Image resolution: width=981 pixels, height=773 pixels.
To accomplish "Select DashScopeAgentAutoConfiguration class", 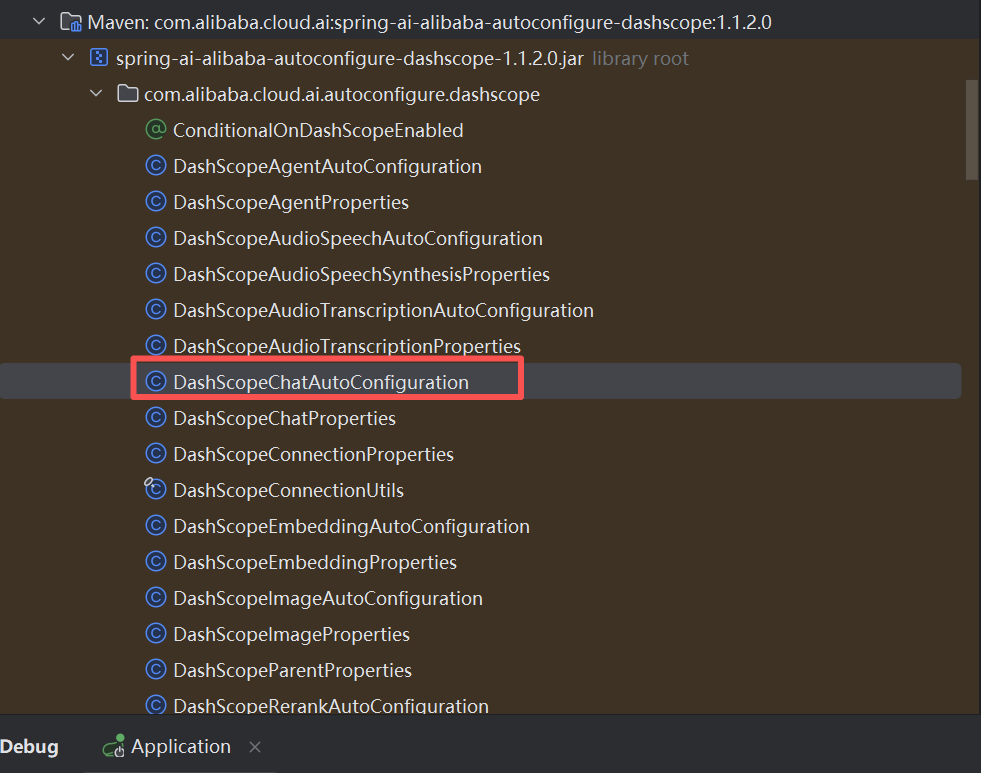I will [327, 166].
